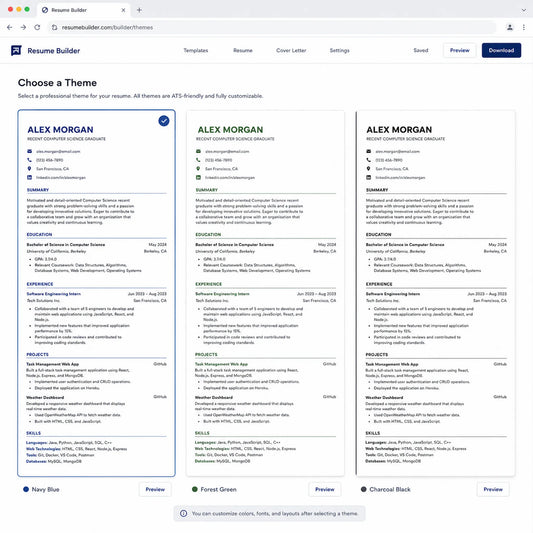Click LinkedIn icon in Navy Blue resume
The height and width of the screenshot is (533, 533).
click(x=29, y=177)
